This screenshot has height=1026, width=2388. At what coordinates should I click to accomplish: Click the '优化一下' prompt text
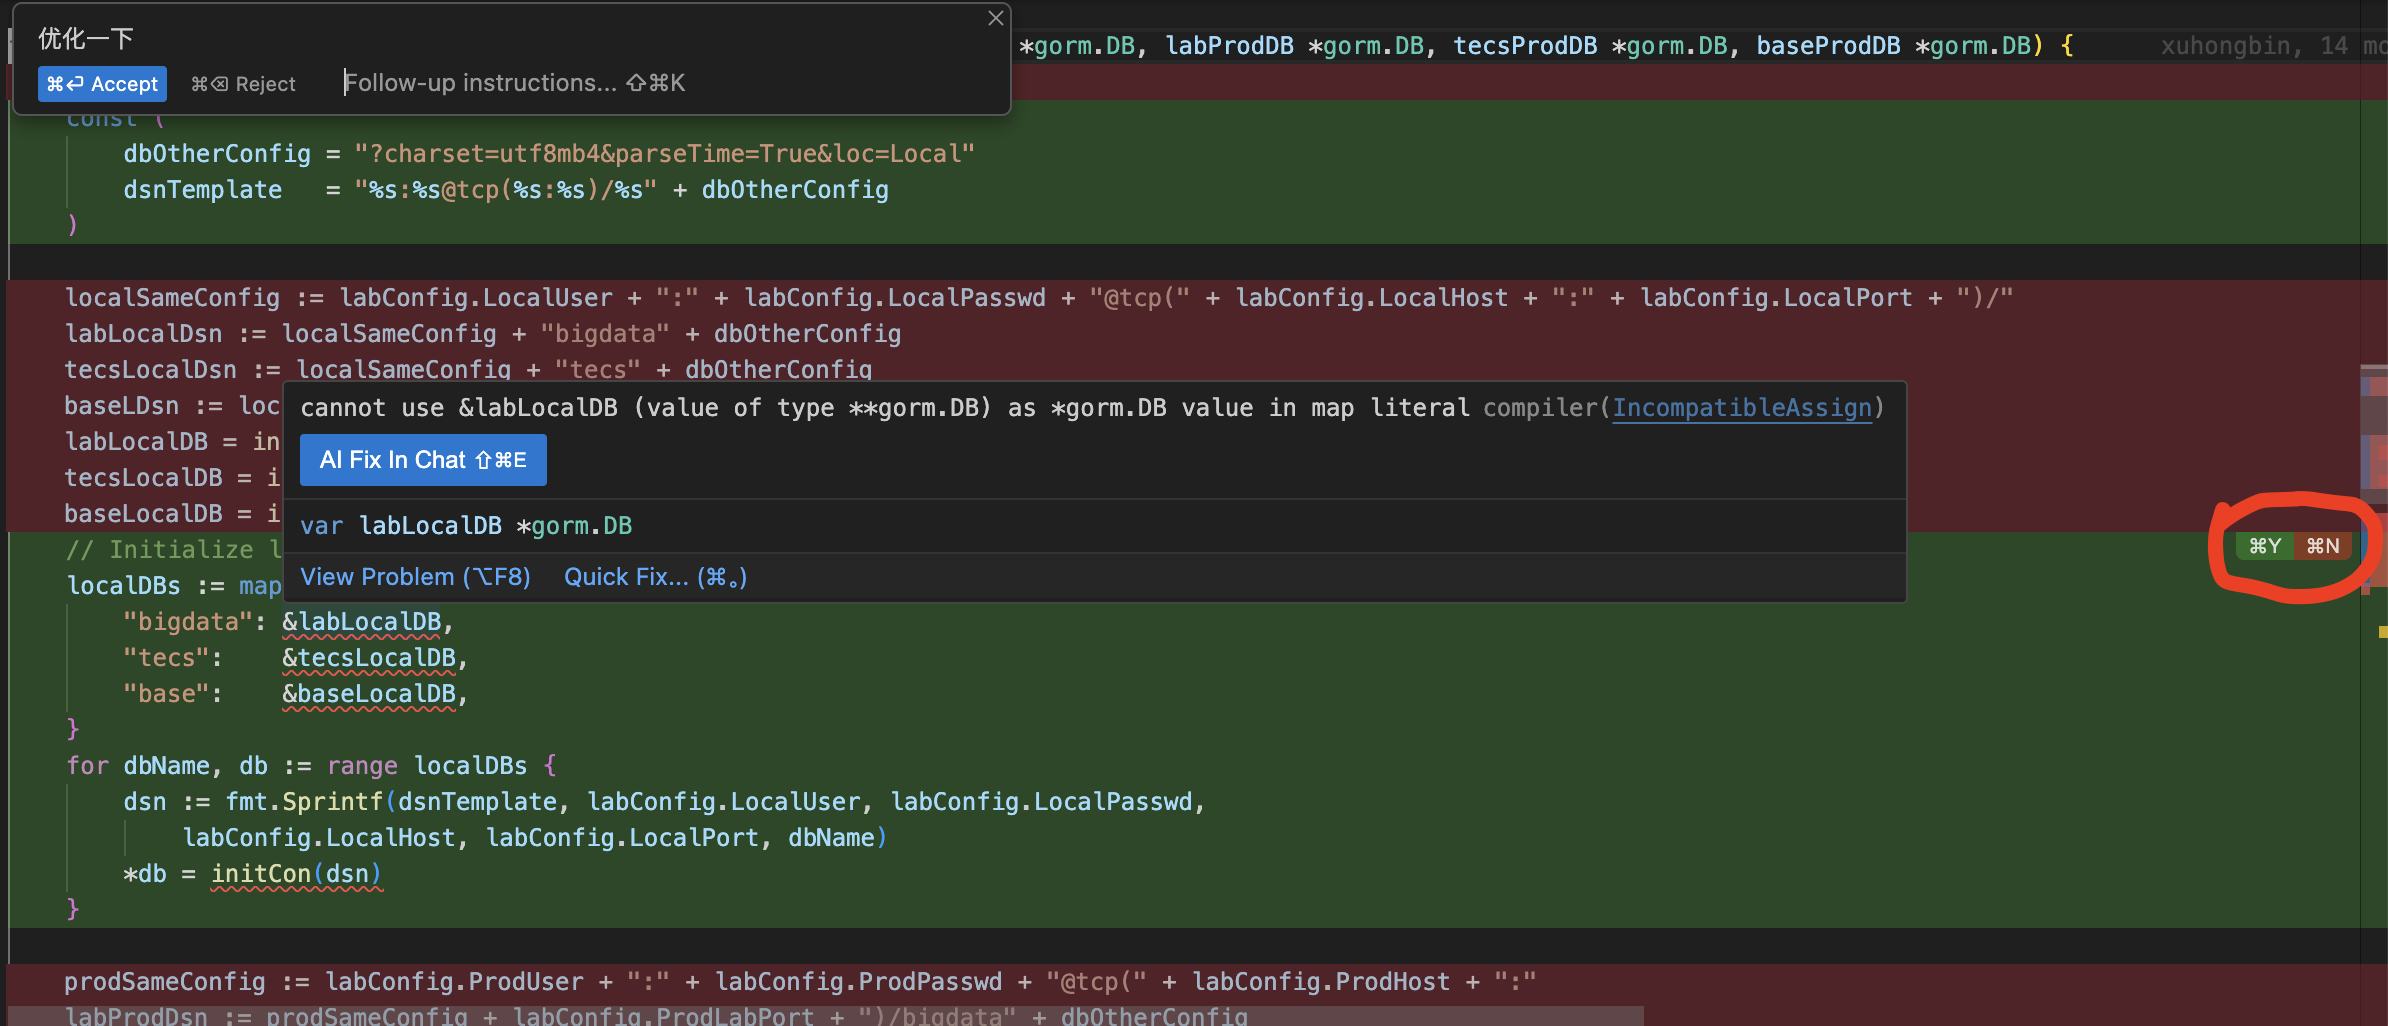[x=86, y=38]
